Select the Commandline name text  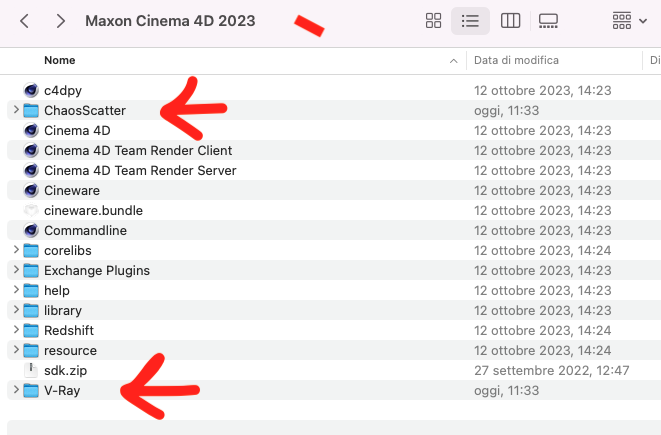(x=85, y=231)
